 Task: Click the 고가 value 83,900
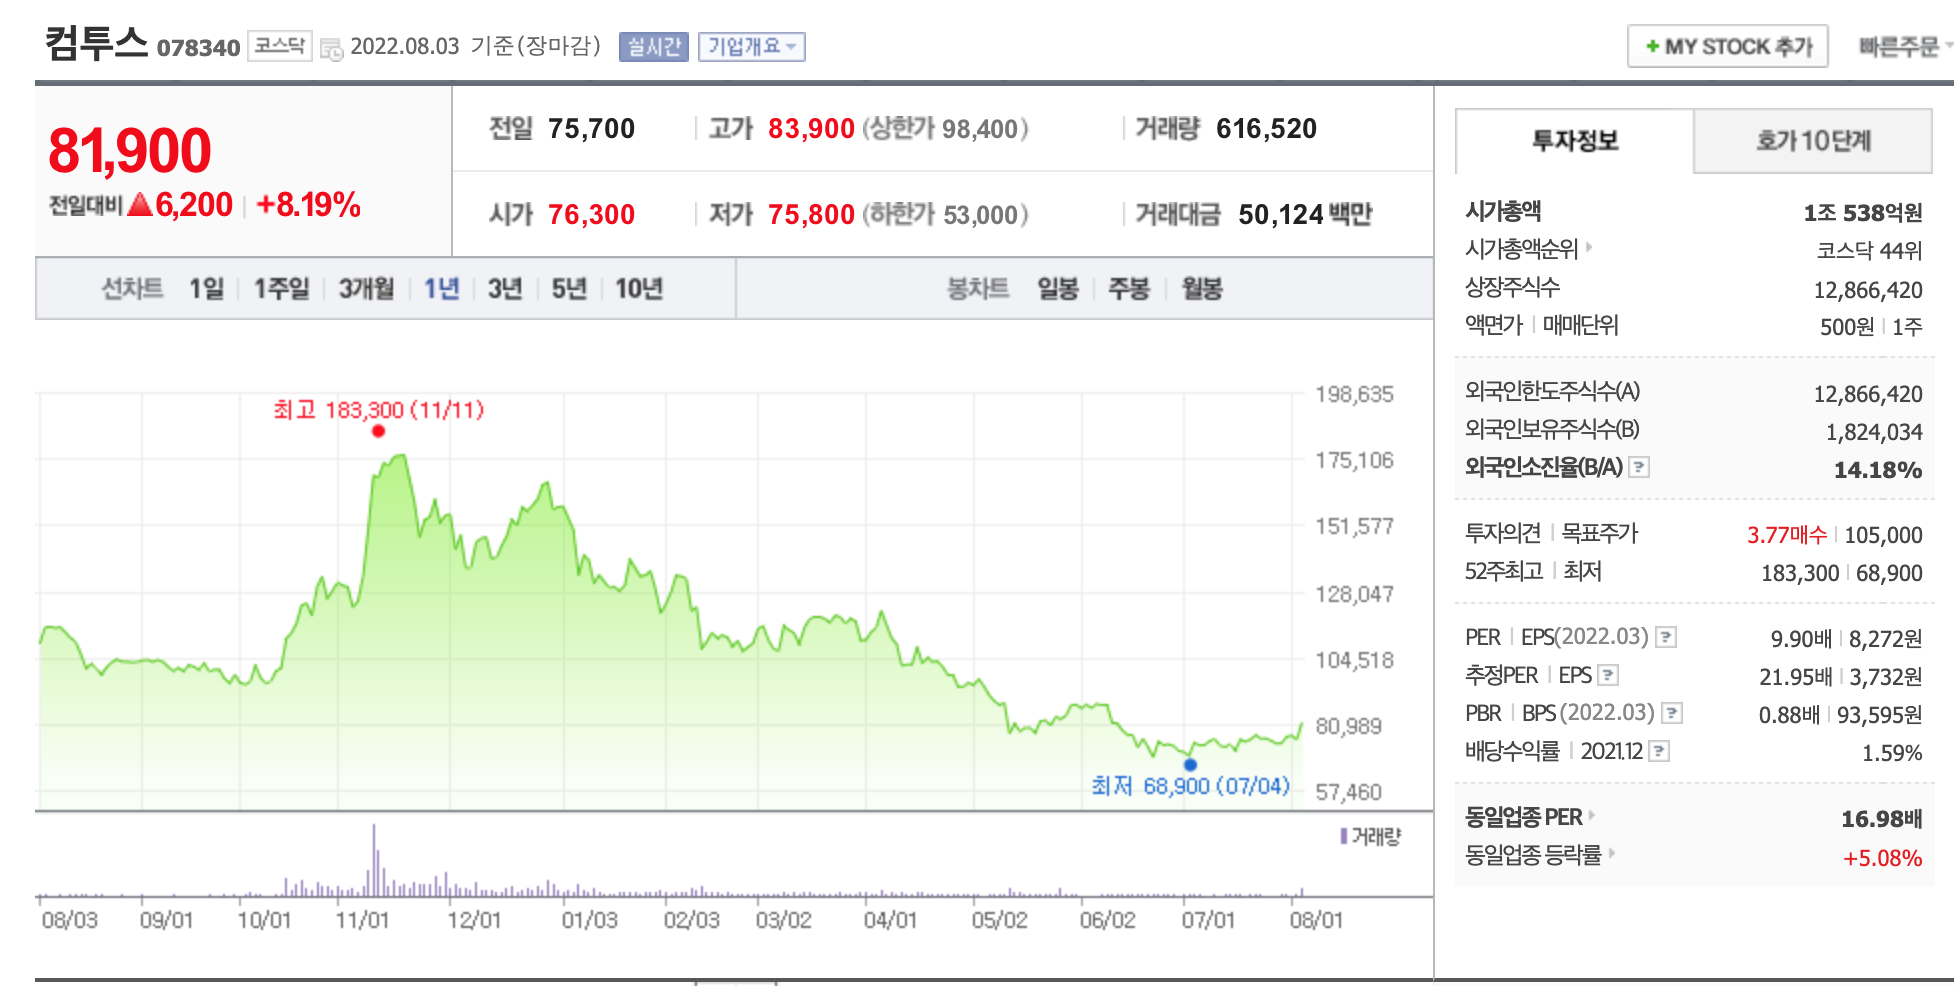tap(811, 129)
